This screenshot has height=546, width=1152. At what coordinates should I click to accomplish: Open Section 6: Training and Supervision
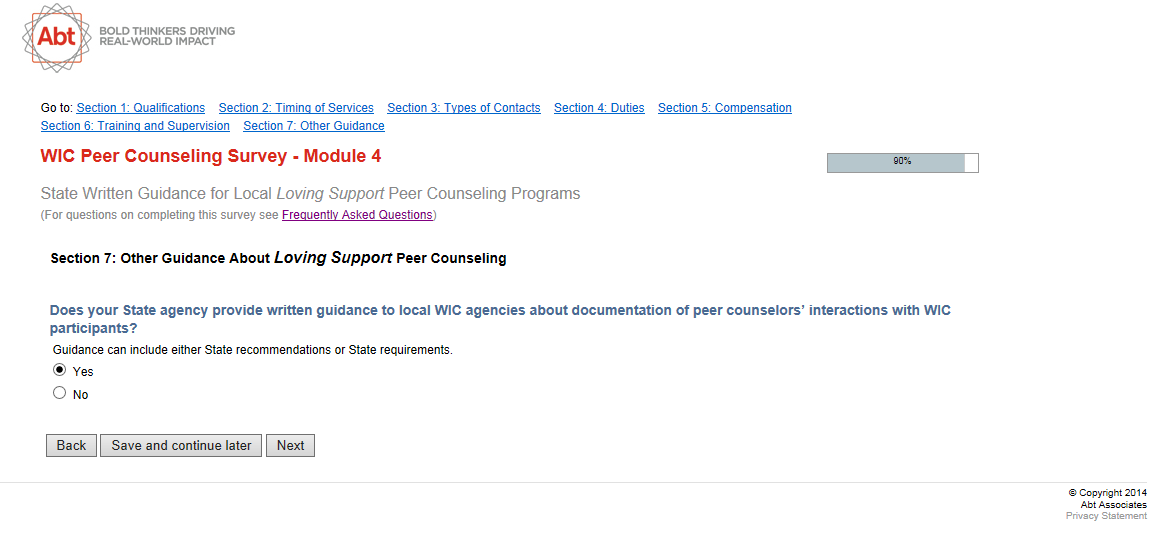[x=135, y=126]
